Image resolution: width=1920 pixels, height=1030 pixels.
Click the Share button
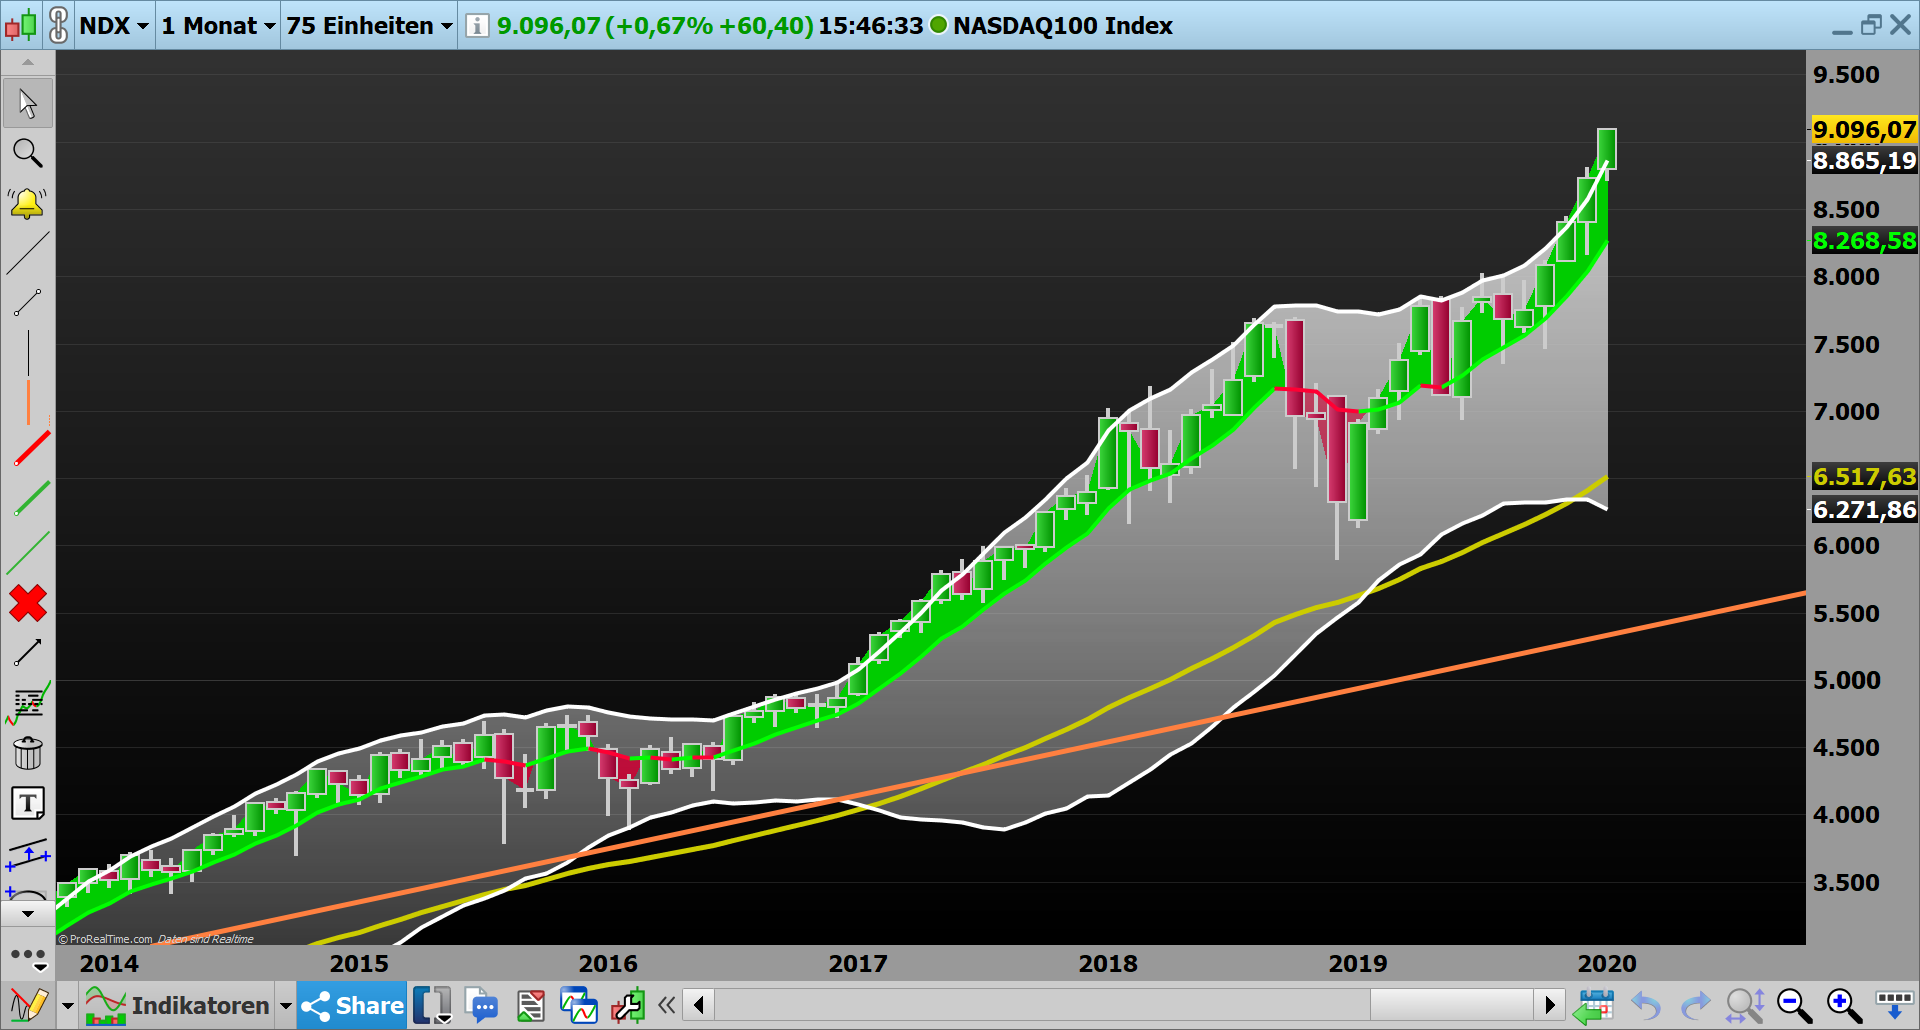(x=350, y=1005)
